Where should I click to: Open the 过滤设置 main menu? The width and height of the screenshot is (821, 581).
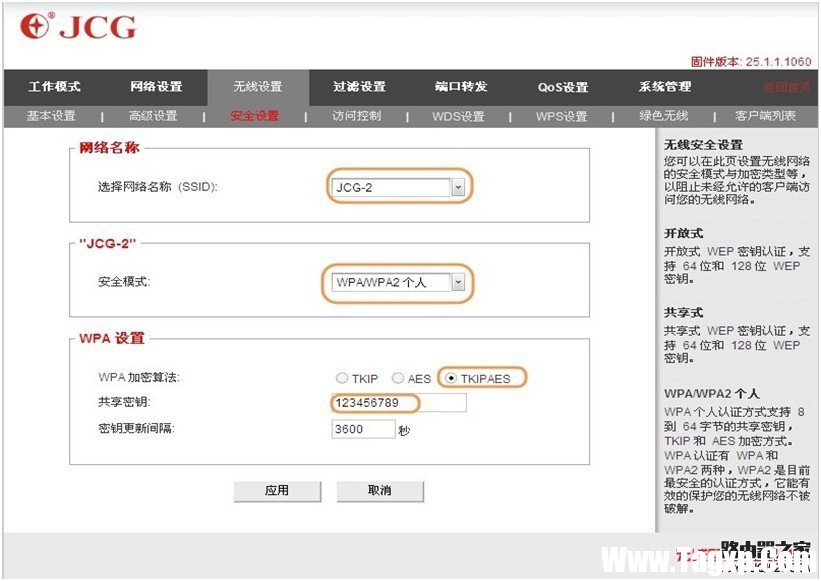359,86
